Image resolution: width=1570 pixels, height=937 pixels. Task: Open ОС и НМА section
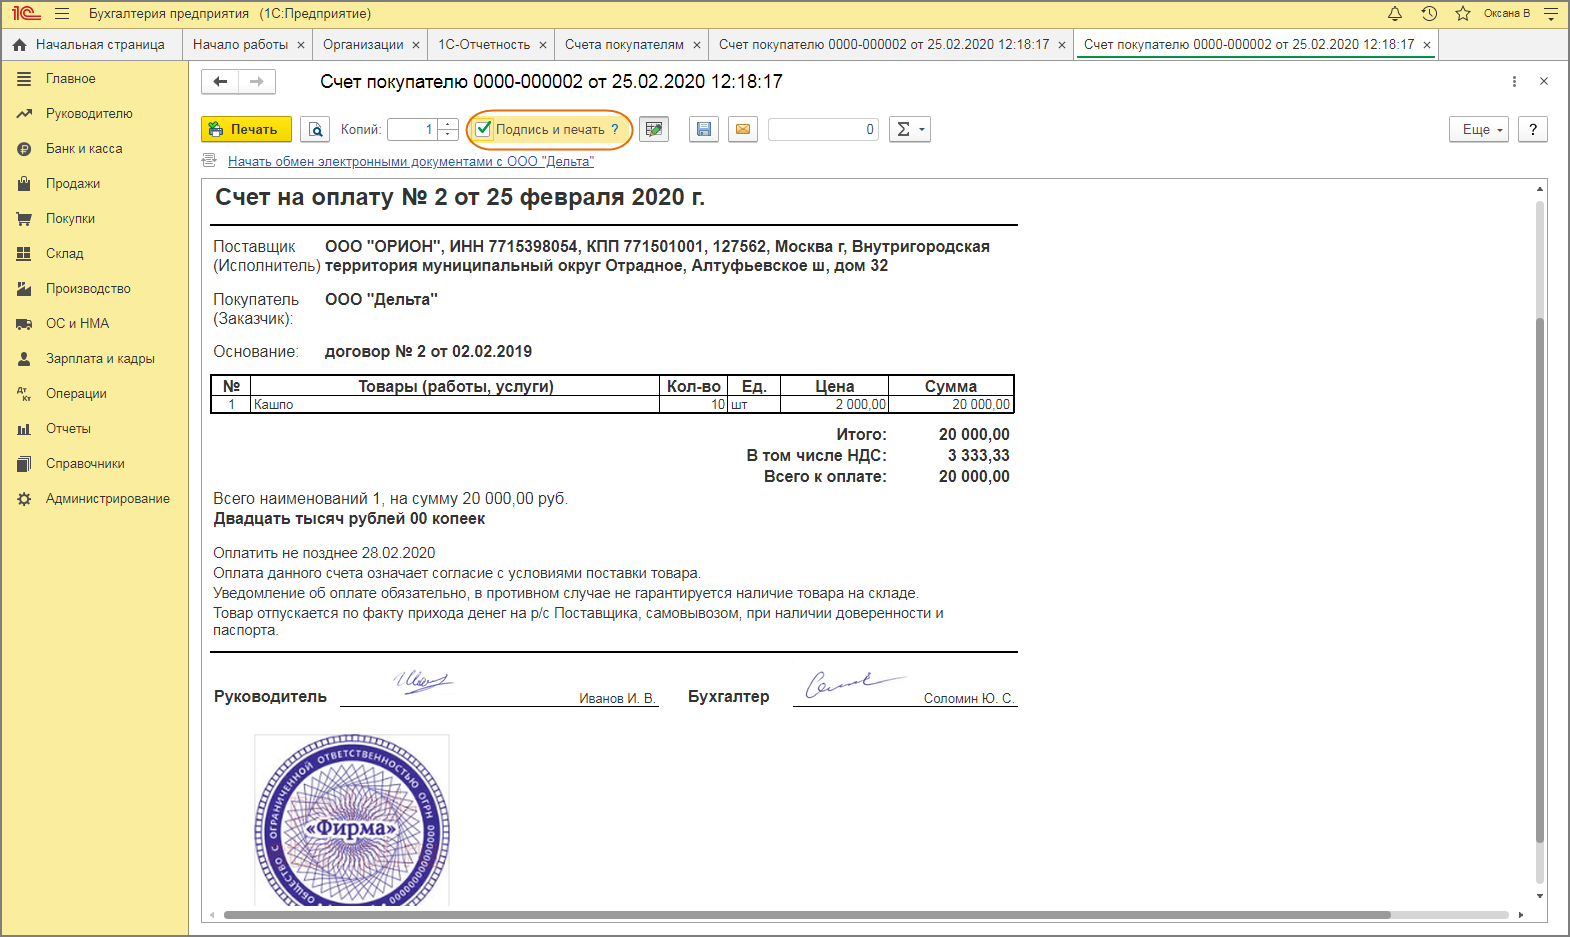(95, 323)
